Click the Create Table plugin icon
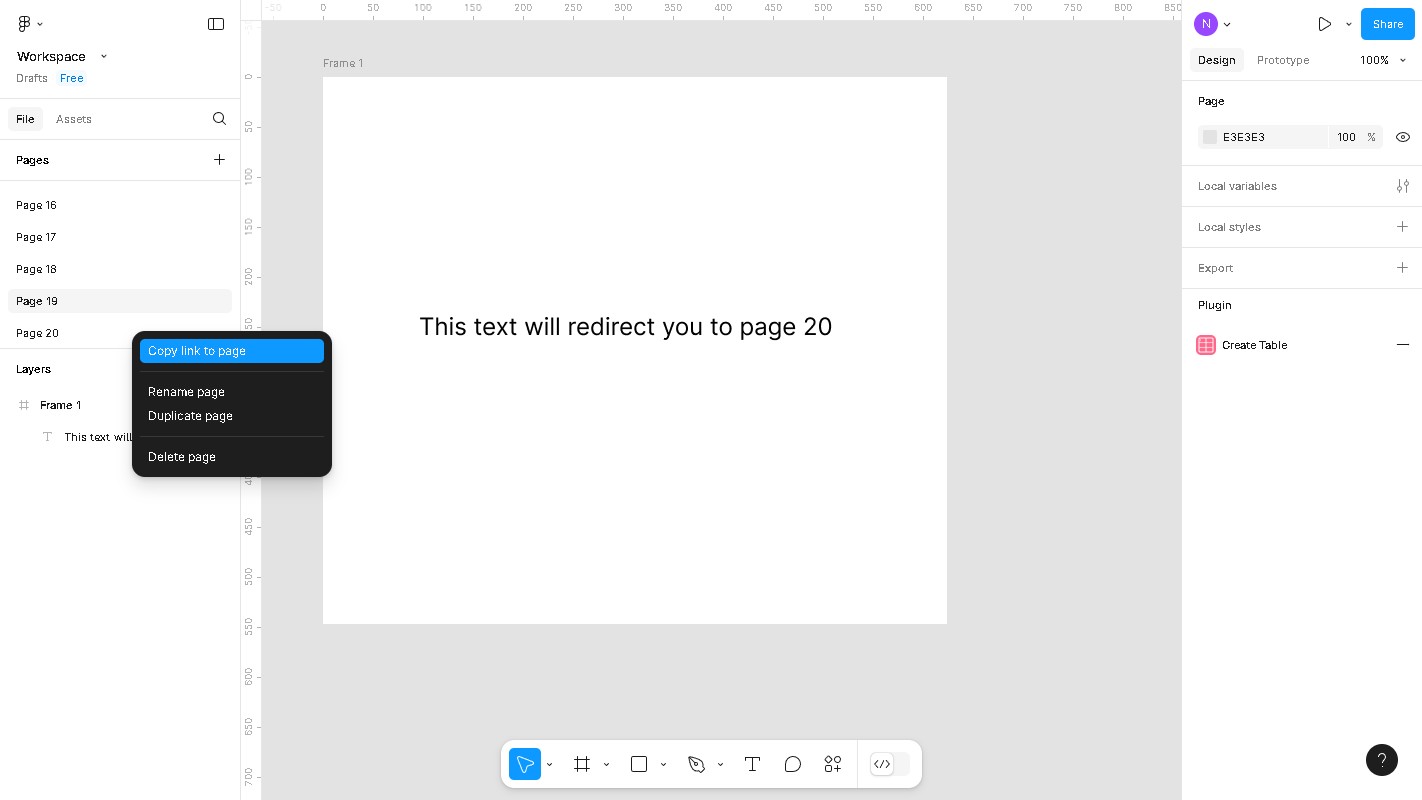 (x=1206, y=345)
